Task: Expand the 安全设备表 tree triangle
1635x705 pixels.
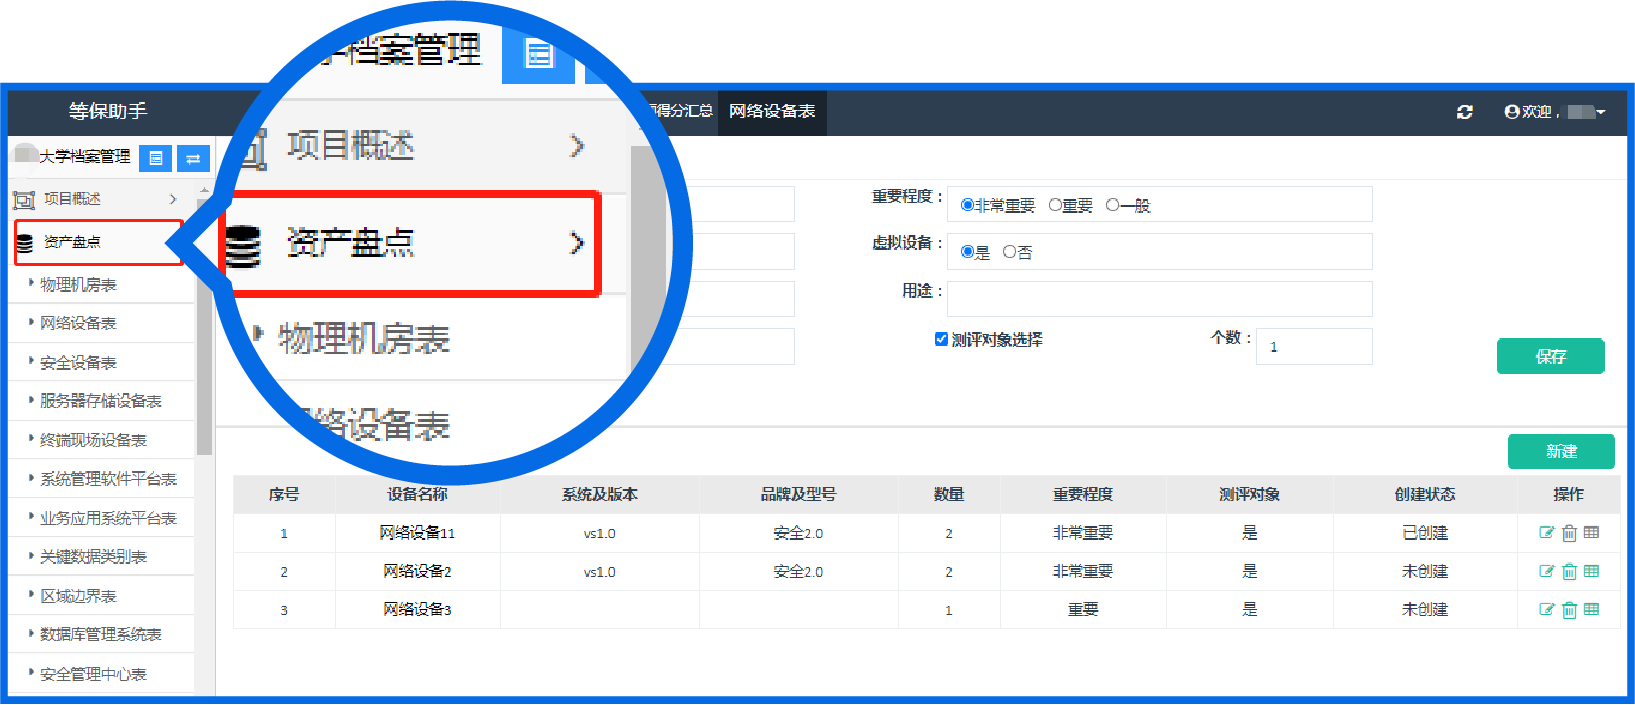Action: point(31,361)
